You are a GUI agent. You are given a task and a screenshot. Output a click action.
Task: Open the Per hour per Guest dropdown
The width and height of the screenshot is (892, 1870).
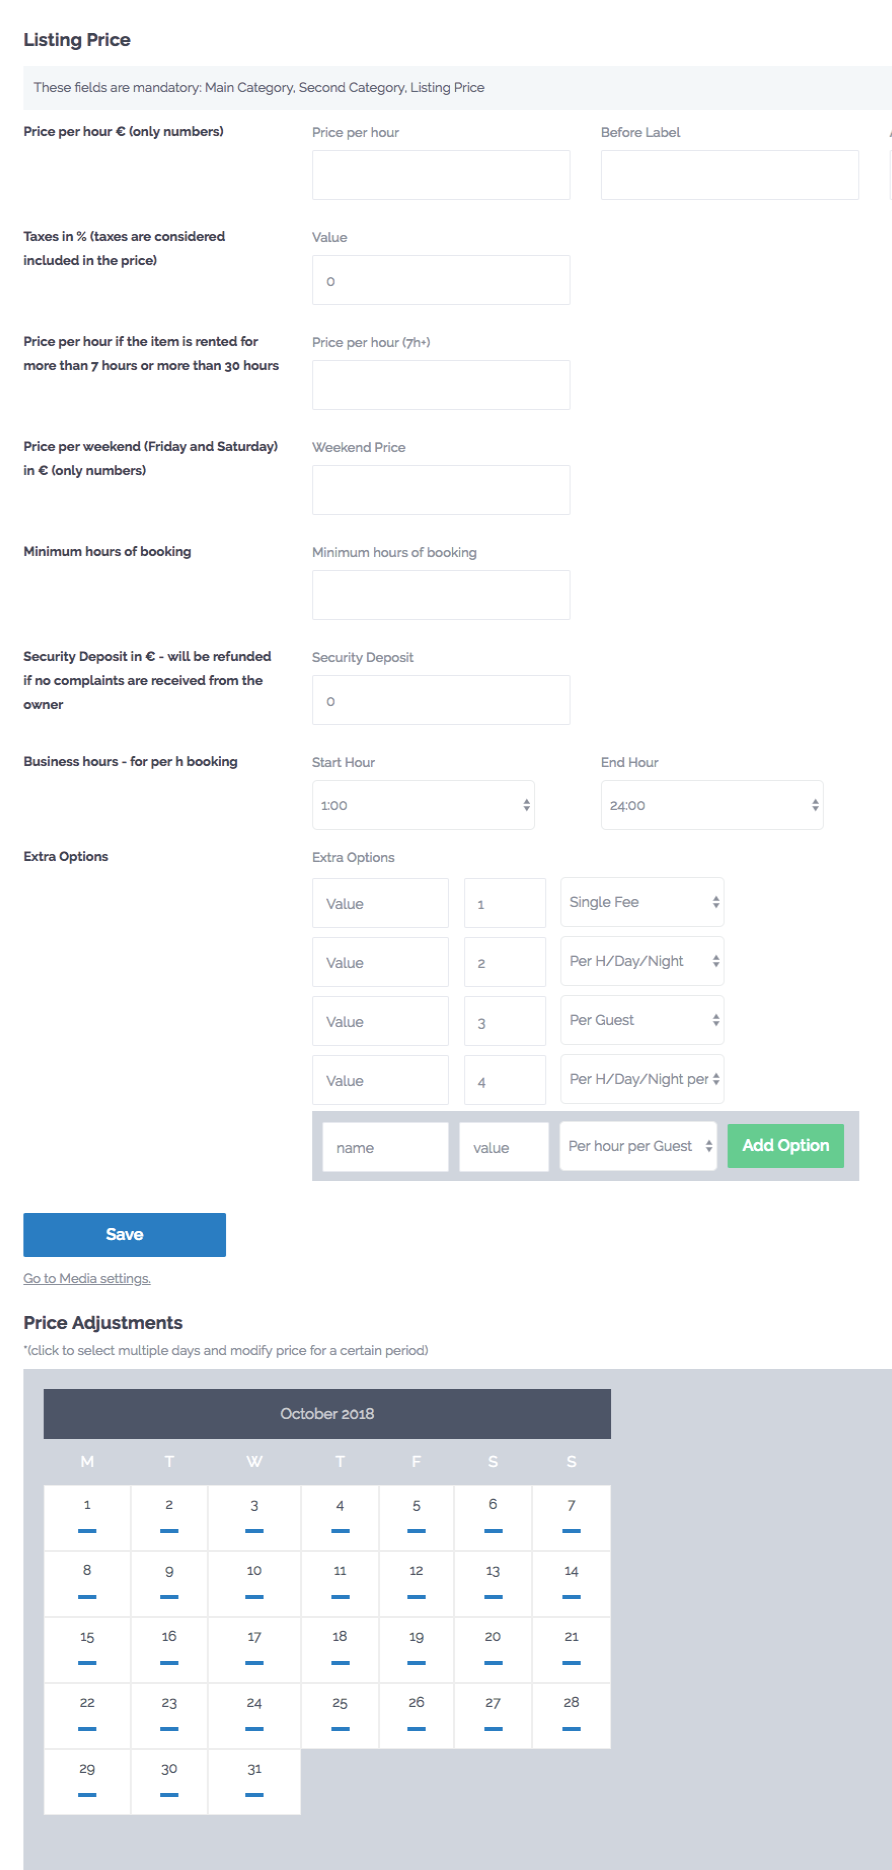coord(638,1146)
